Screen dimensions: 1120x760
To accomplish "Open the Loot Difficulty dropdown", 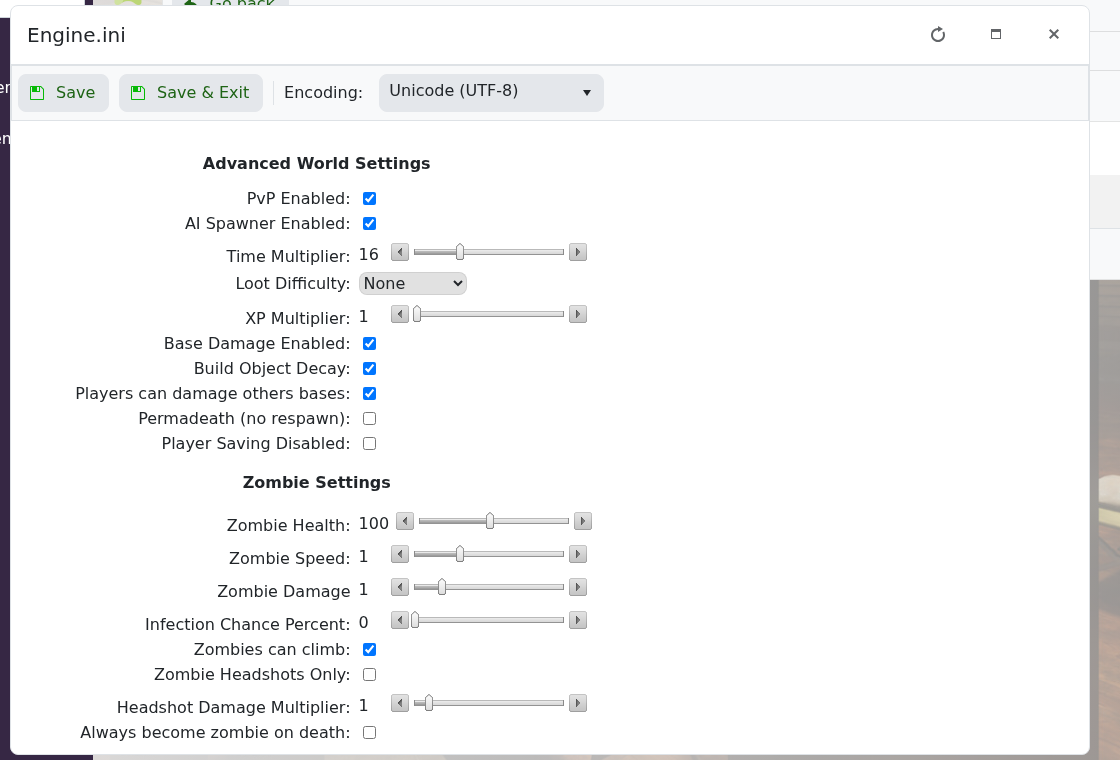I will 413,284.
